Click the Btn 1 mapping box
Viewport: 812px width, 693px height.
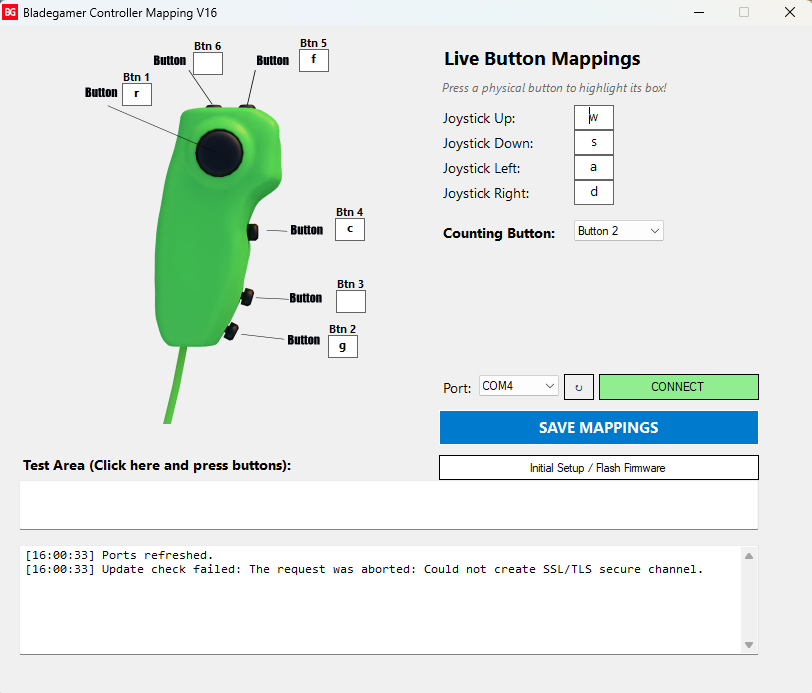[x=137, y=94]
